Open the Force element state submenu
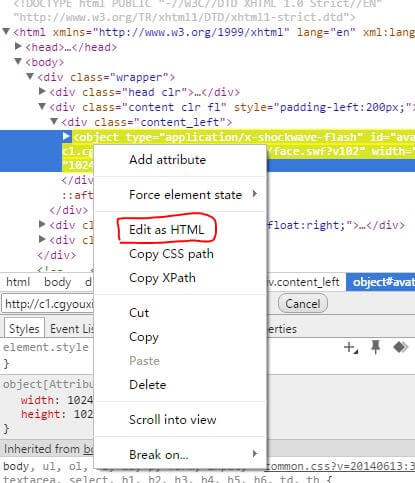 [180, 194]
